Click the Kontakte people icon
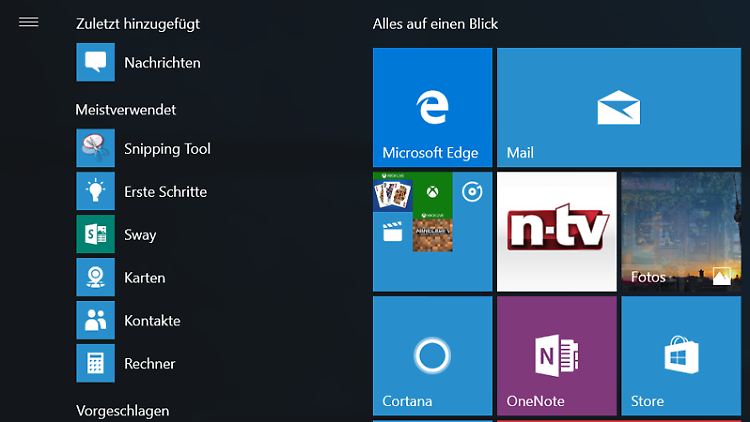The image size is (750, 422). tap(96, 320)
